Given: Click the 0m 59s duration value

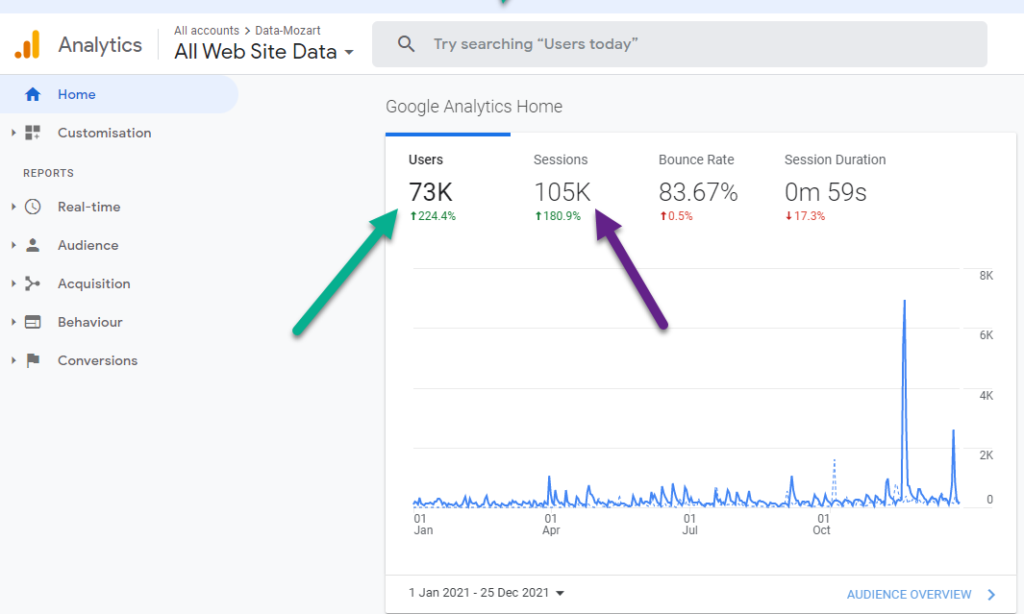Looking at the screenshot, I should click(x=825, y=192).
